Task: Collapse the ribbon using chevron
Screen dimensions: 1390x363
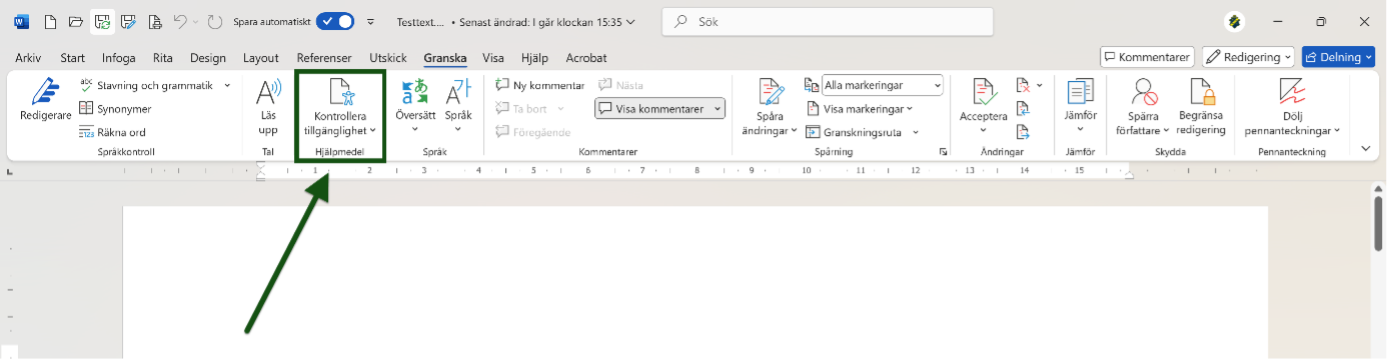Action: 1367,148
